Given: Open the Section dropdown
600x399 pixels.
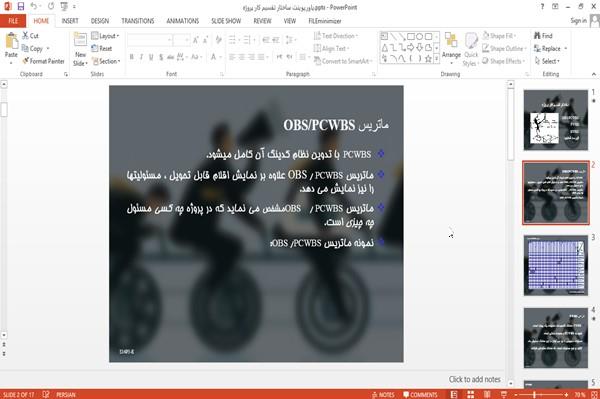Looking at the screenshot, I should [106, 61].
